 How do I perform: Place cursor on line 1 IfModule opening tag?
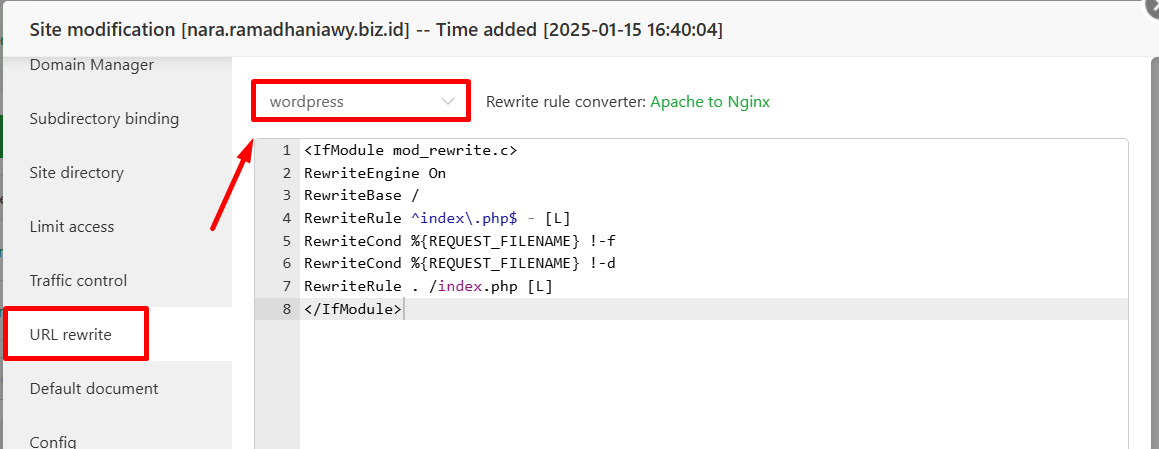(x=410, y=150)
